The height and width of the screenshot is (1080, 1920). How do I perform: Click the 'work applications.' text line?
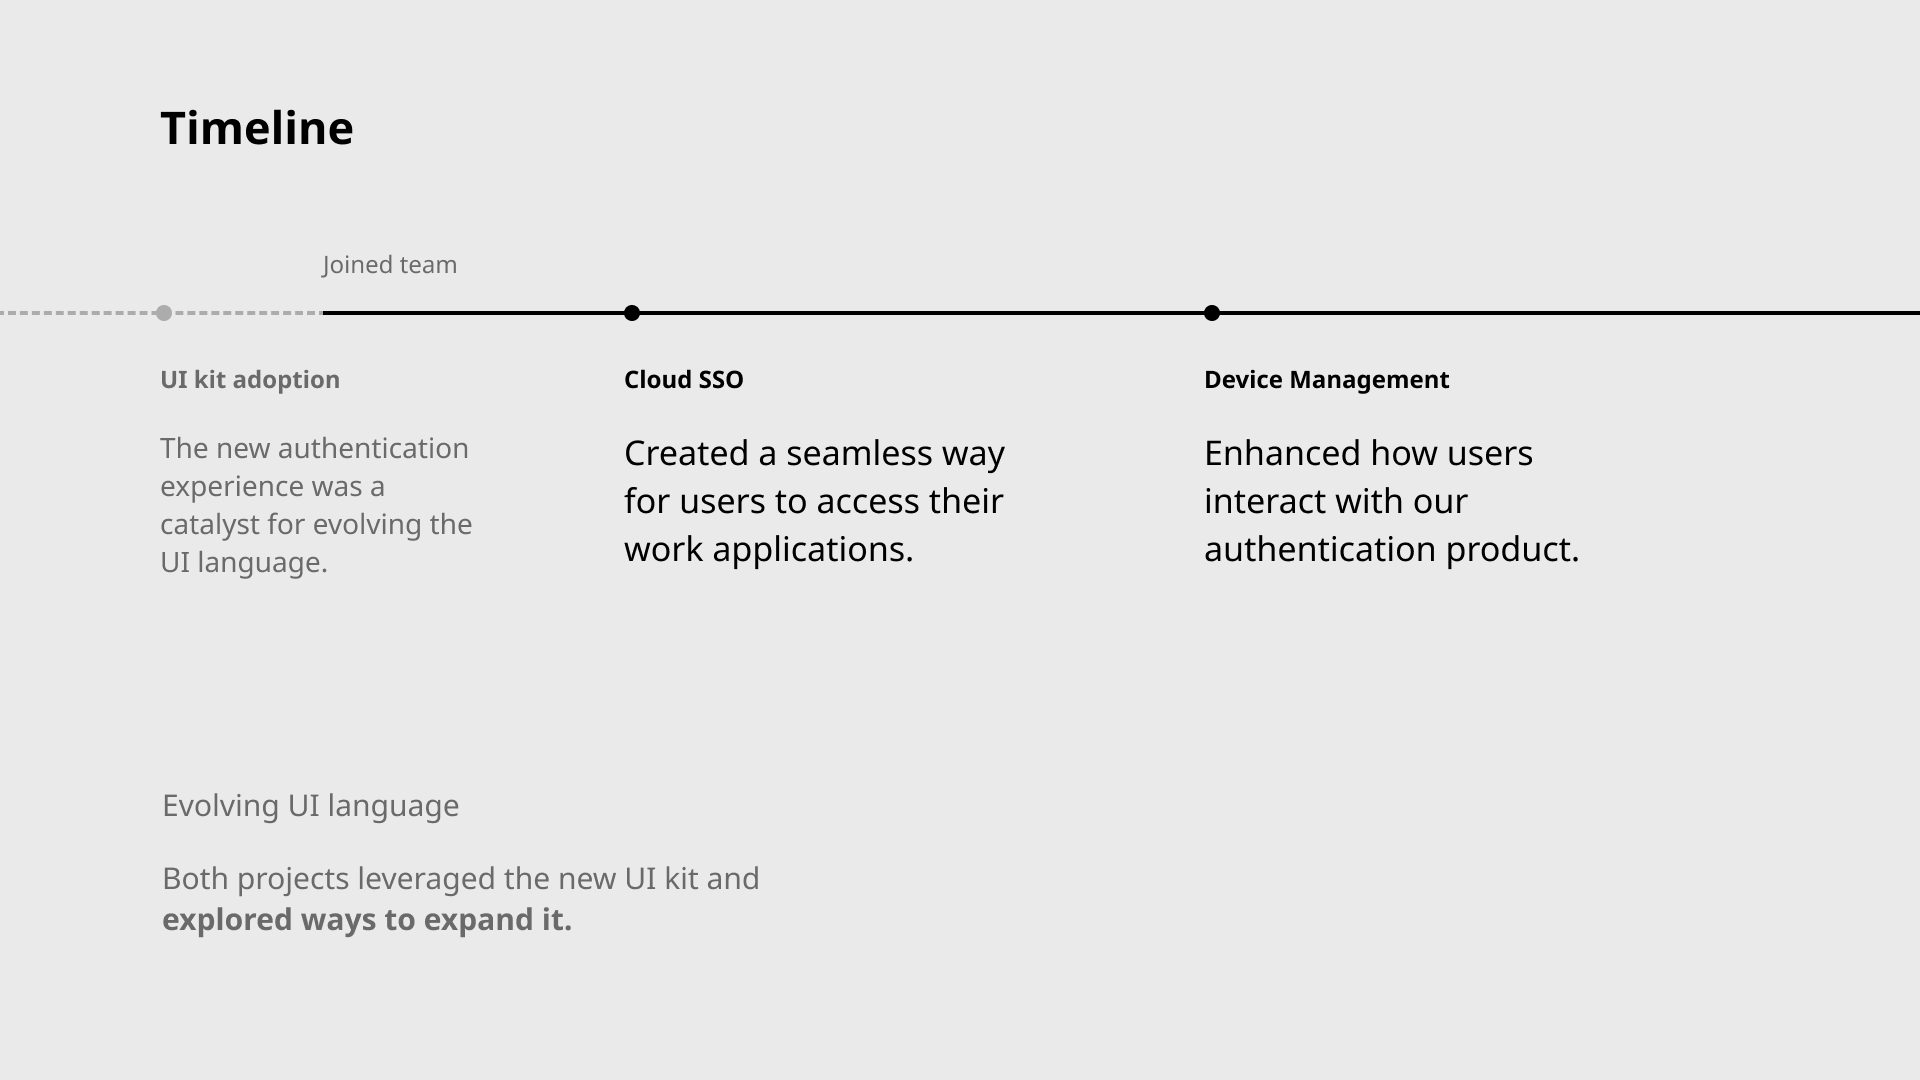coord(769,549)
